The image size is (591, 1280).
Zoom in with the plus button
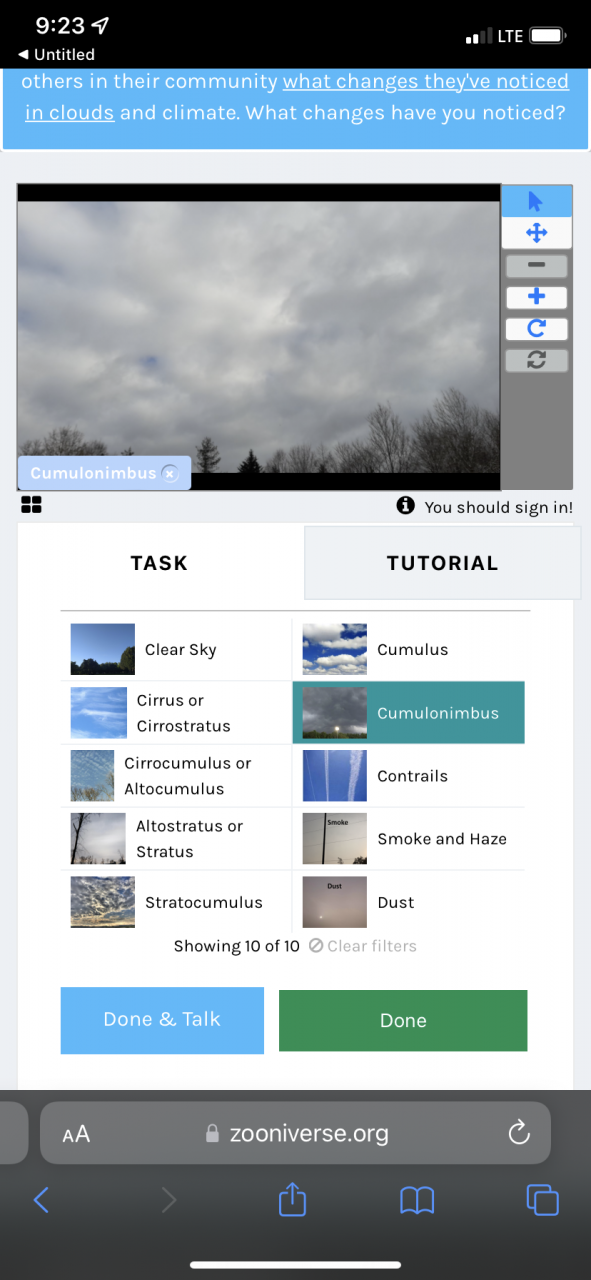[536, 297]
